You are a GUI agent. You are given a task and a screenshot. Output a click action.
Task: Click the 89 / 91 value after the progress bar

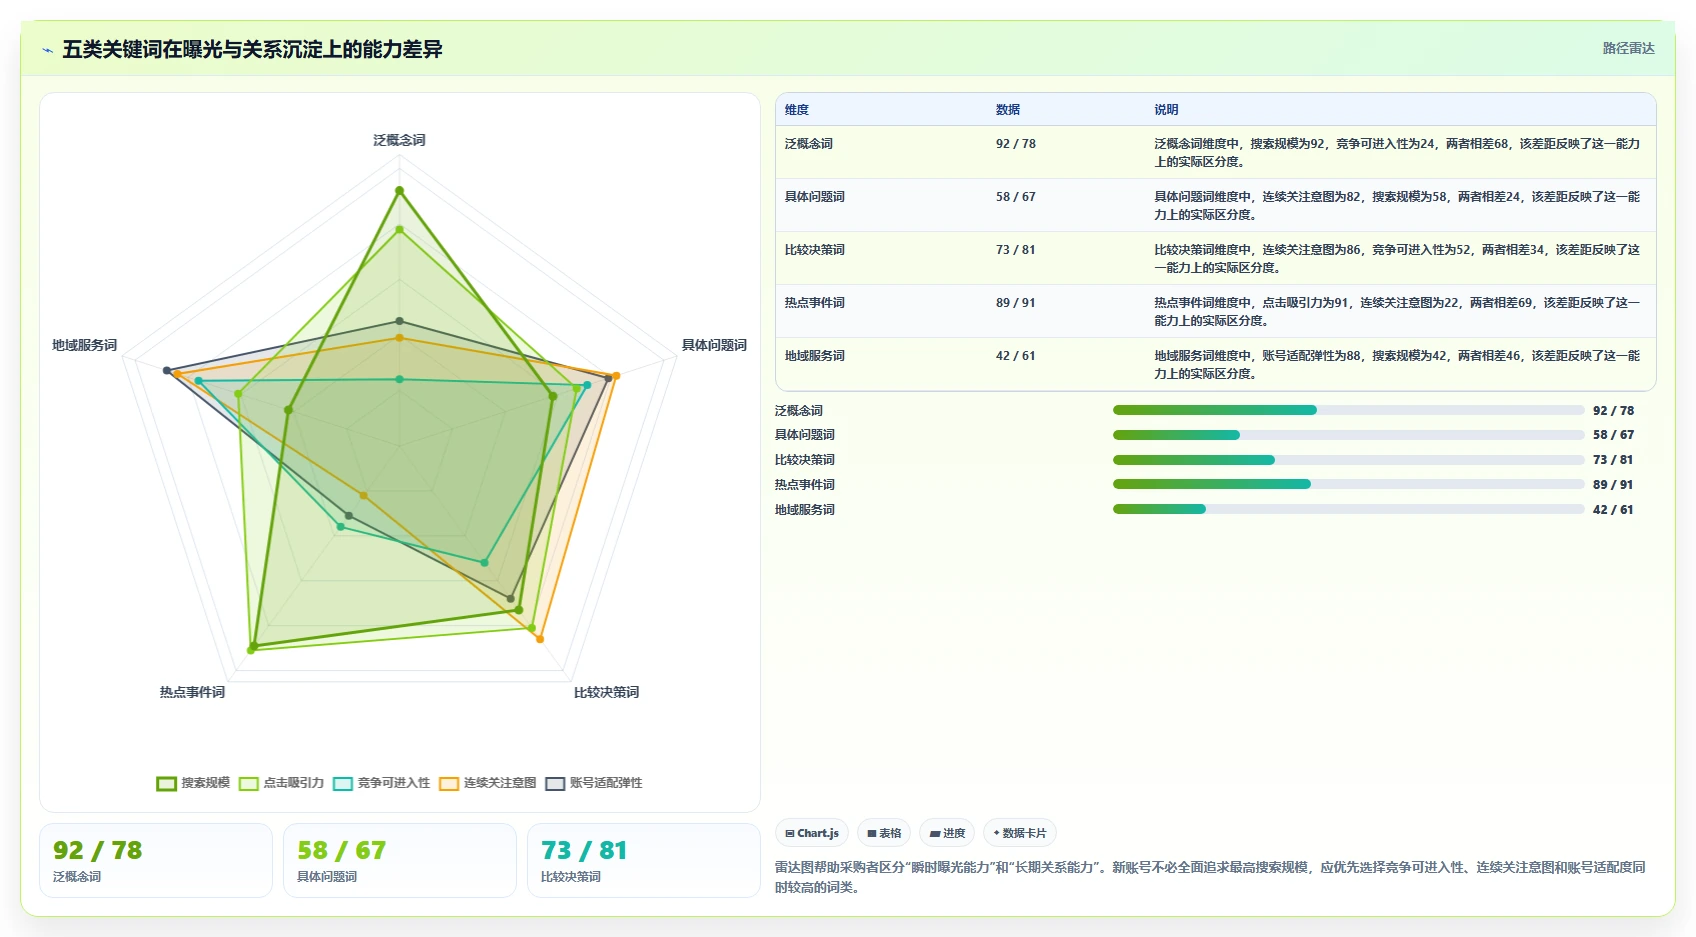point(1614,485)
